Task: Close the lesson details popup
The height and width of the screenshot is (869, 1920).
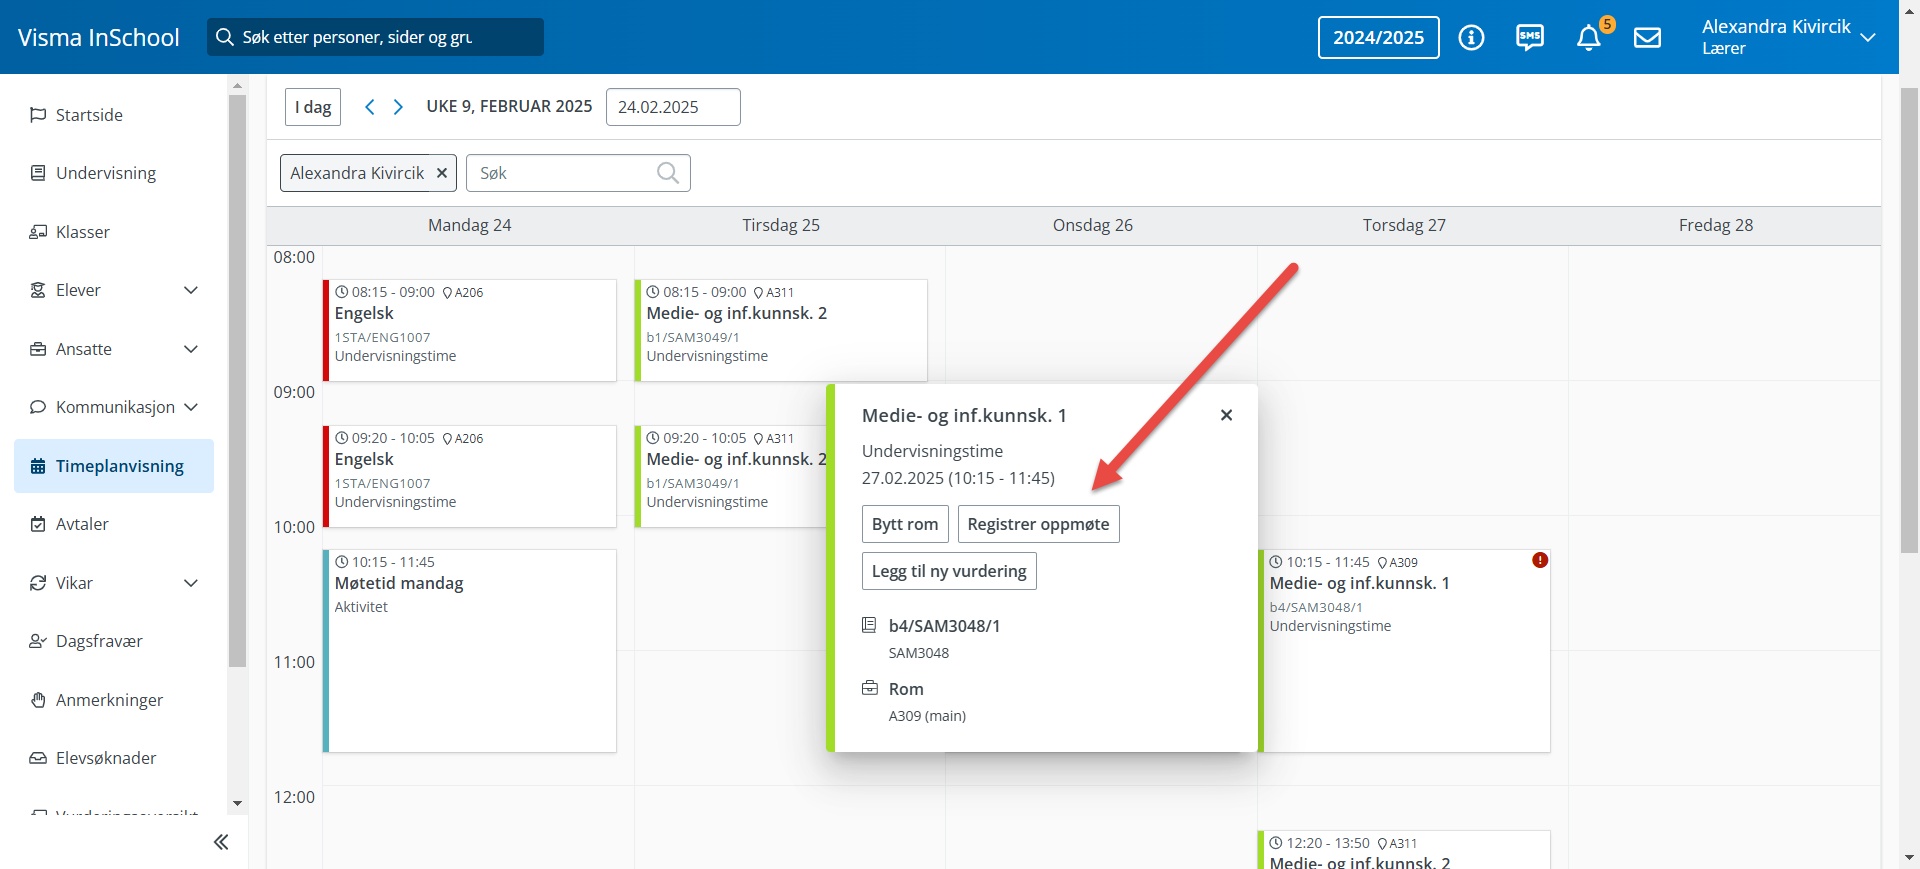Action: pos(1226,415)
